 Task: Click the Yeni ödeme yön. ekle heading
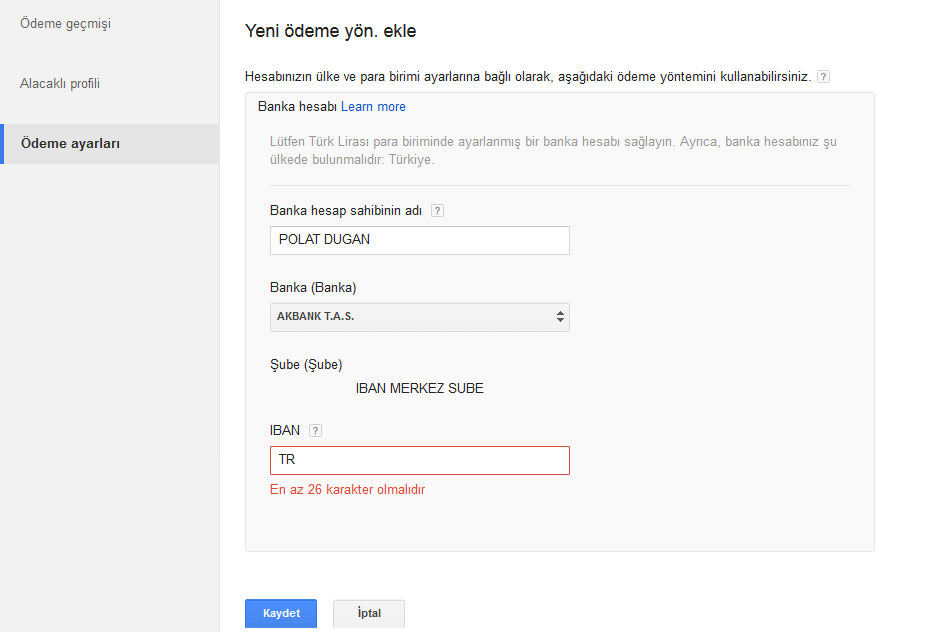(x=330, y=31)
